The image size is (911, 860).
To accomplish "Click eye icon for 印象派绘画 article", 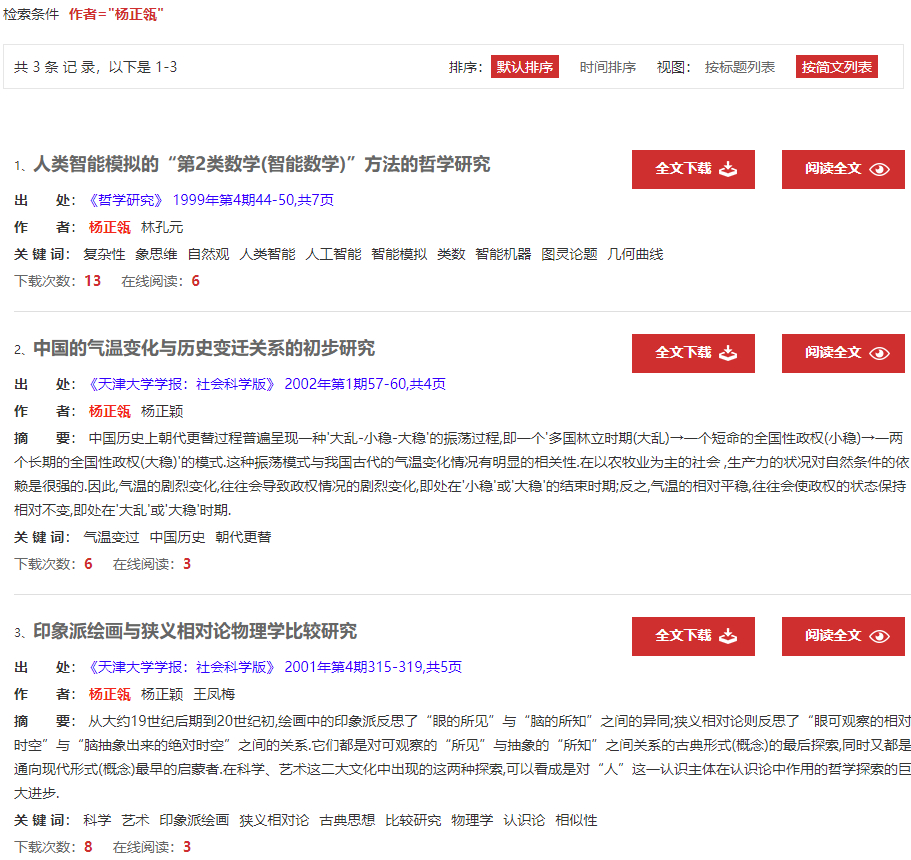I will tap(879, 636).
